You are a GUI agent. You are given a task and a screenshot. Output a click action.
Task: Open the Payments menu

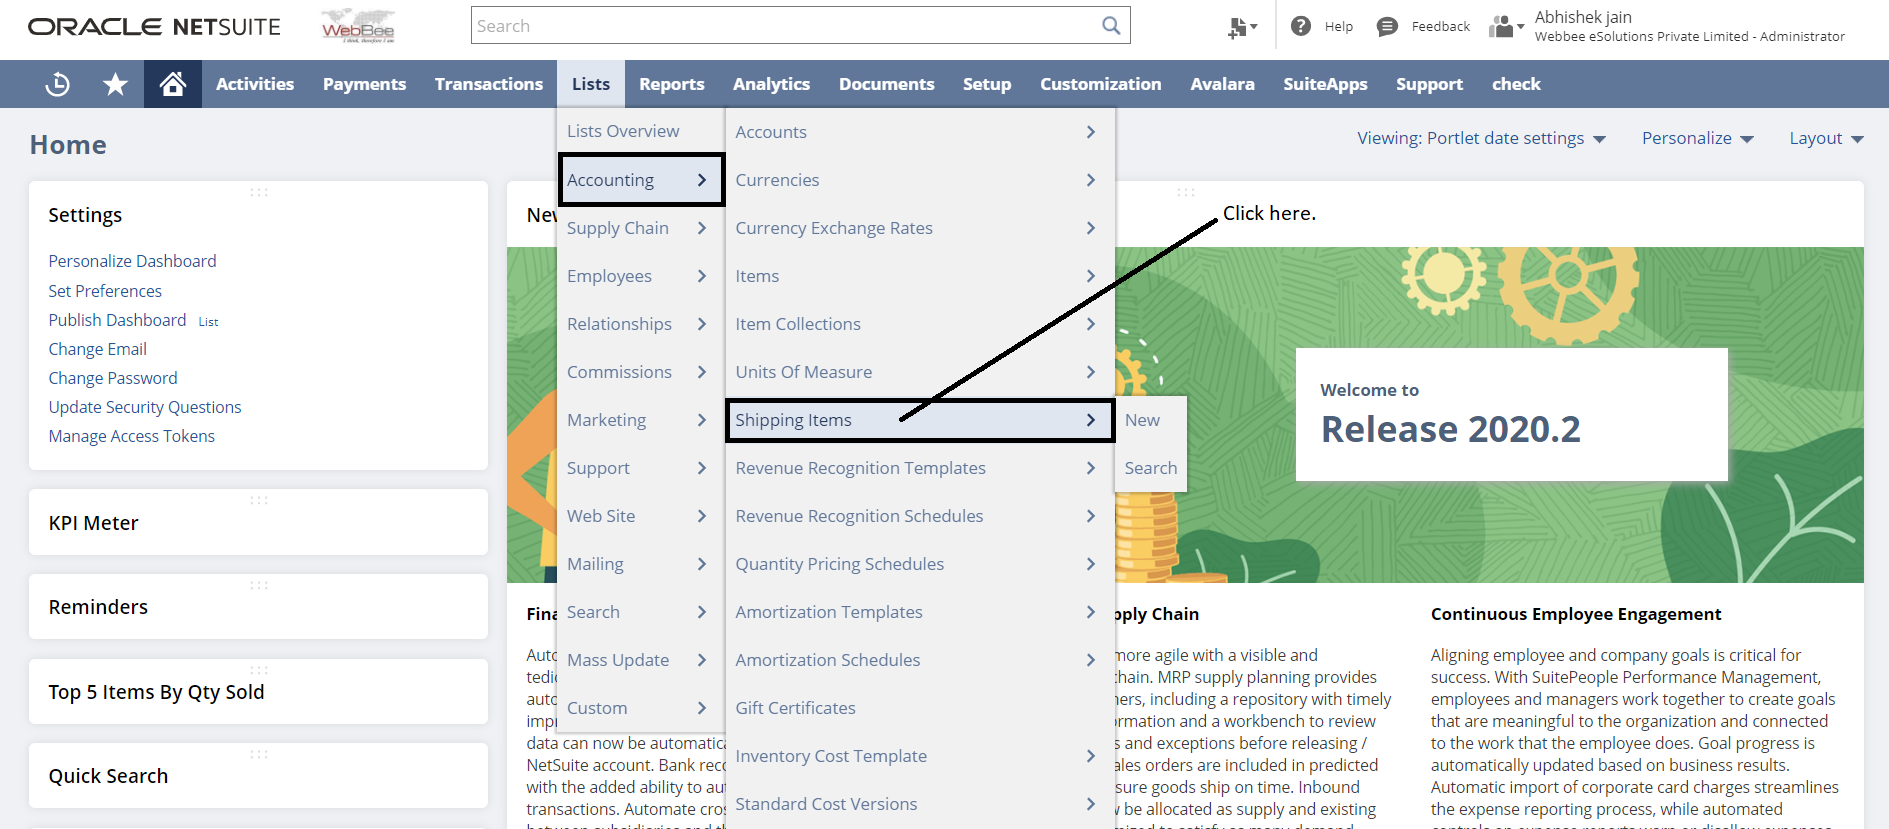point(364,84)
